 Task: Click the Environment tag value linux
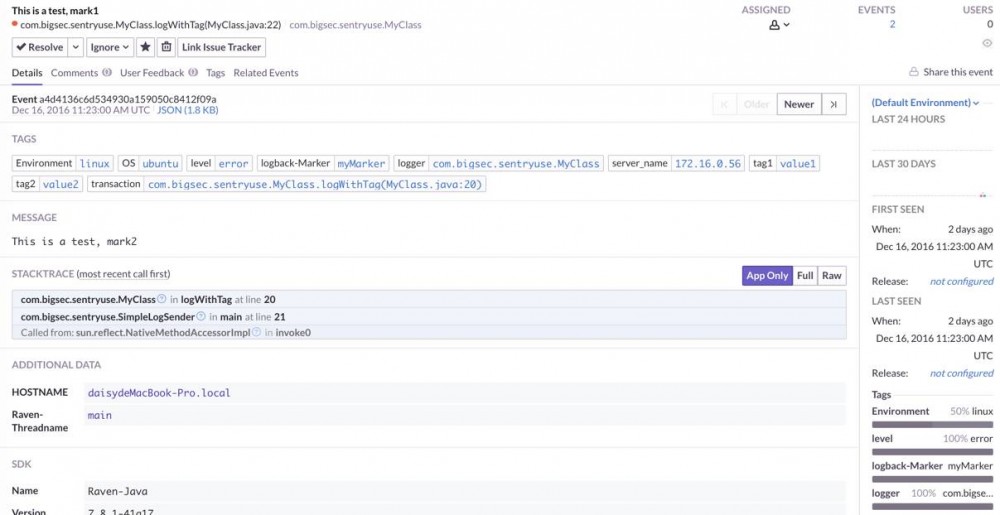(x=94, y=164)
